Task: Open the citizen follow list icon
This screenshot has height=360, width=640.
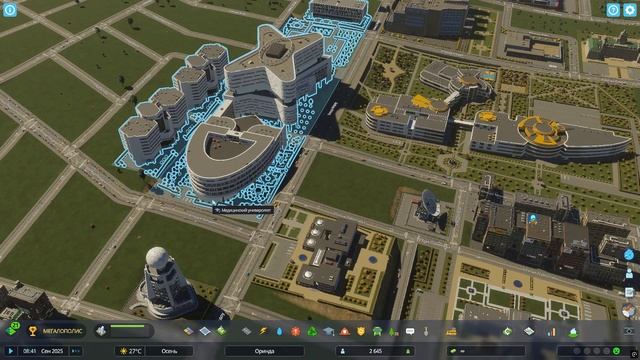Action: pos(629,273)
